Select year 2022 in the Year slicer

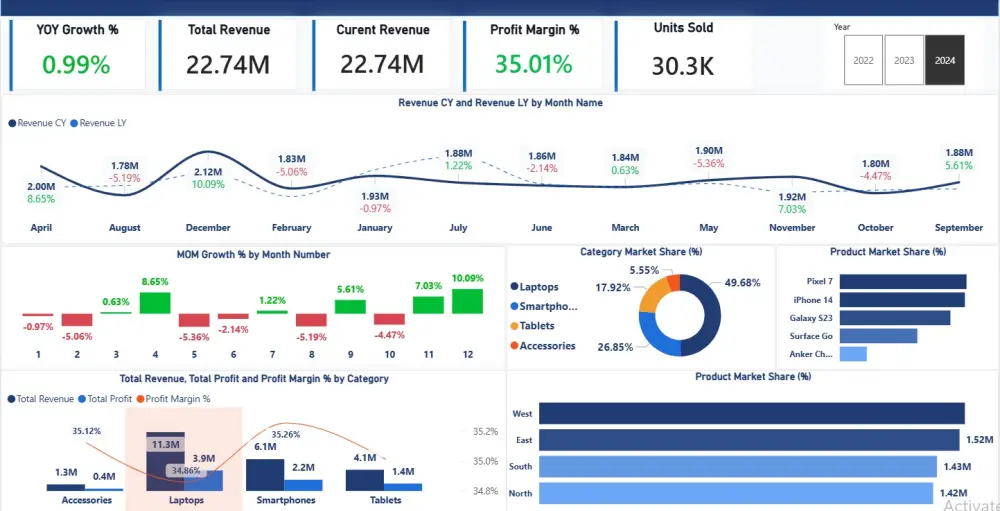(863, 60)
